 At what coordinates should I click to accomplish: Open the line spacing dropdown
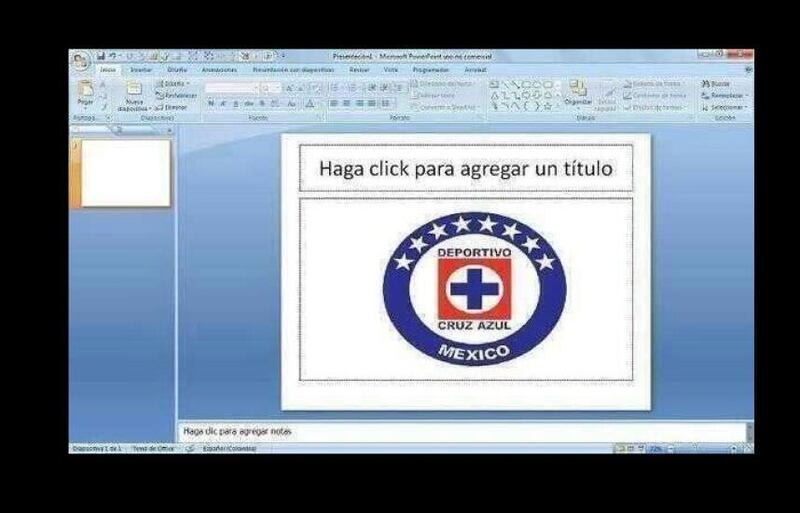pyautogui.click(x=399, y=88)
